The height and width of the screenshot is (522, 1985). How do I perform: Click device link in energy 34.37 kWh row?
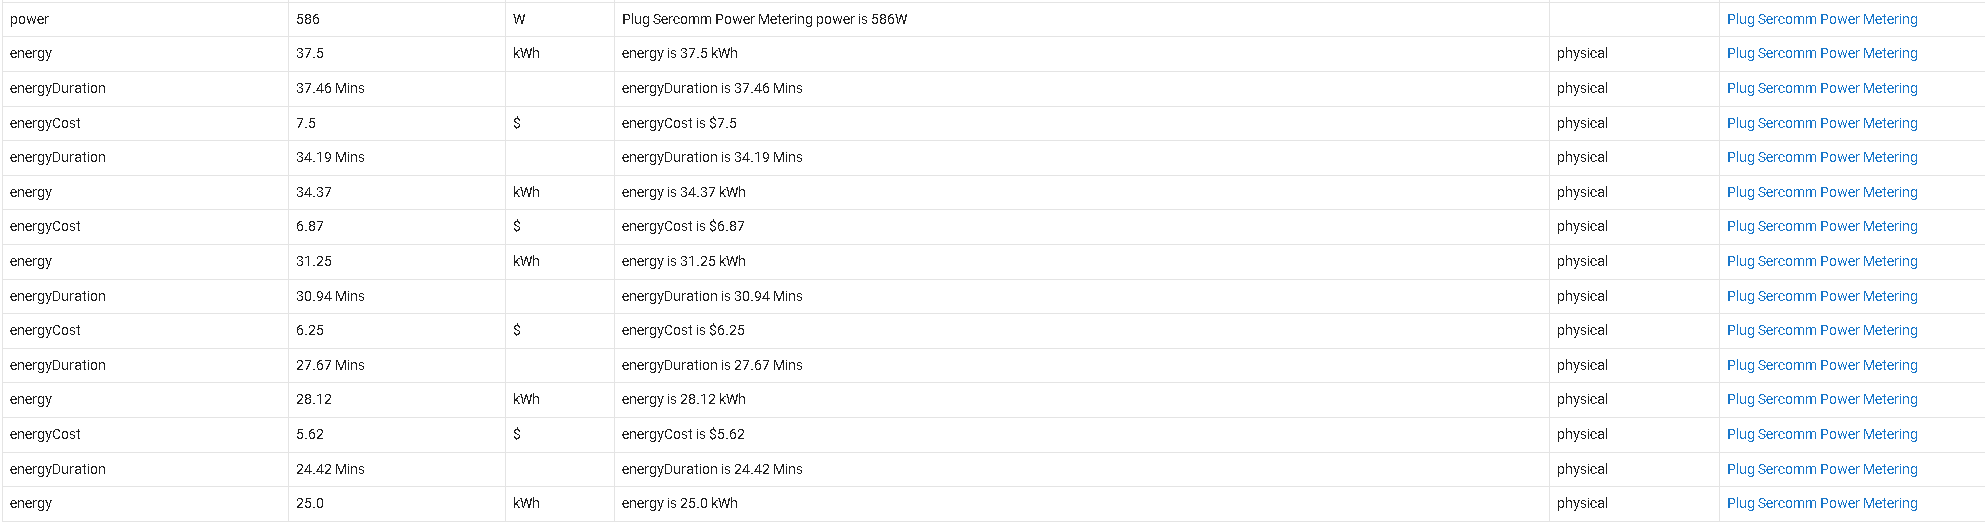click(1821, 192)
